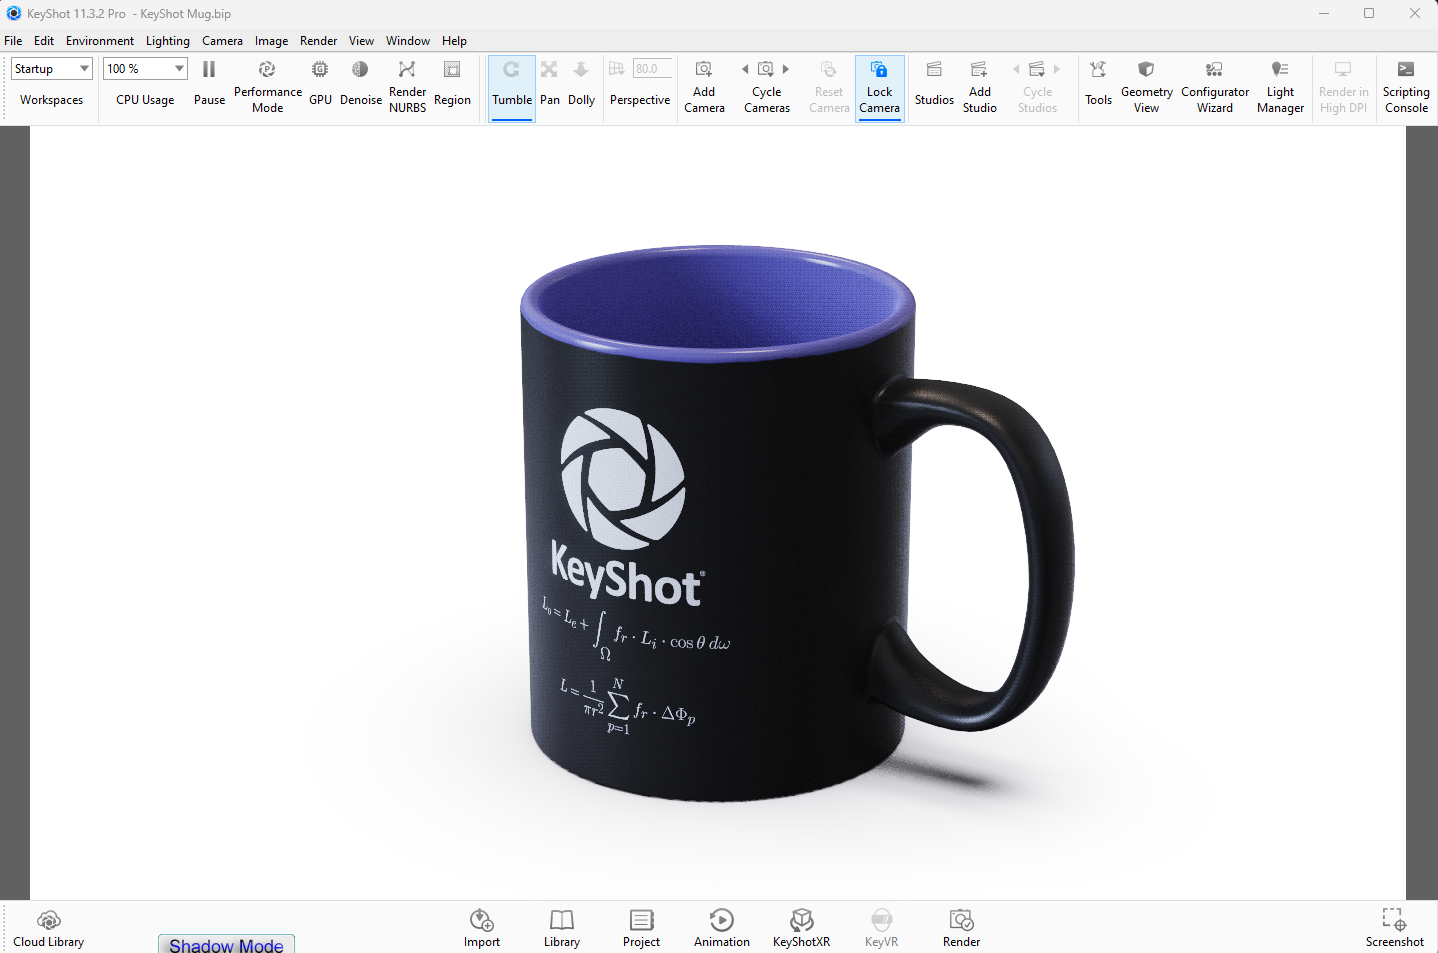Open the Tools menu button
Image resolution: width=1438 pixels, height=953 pixels.
point(1098,83)
